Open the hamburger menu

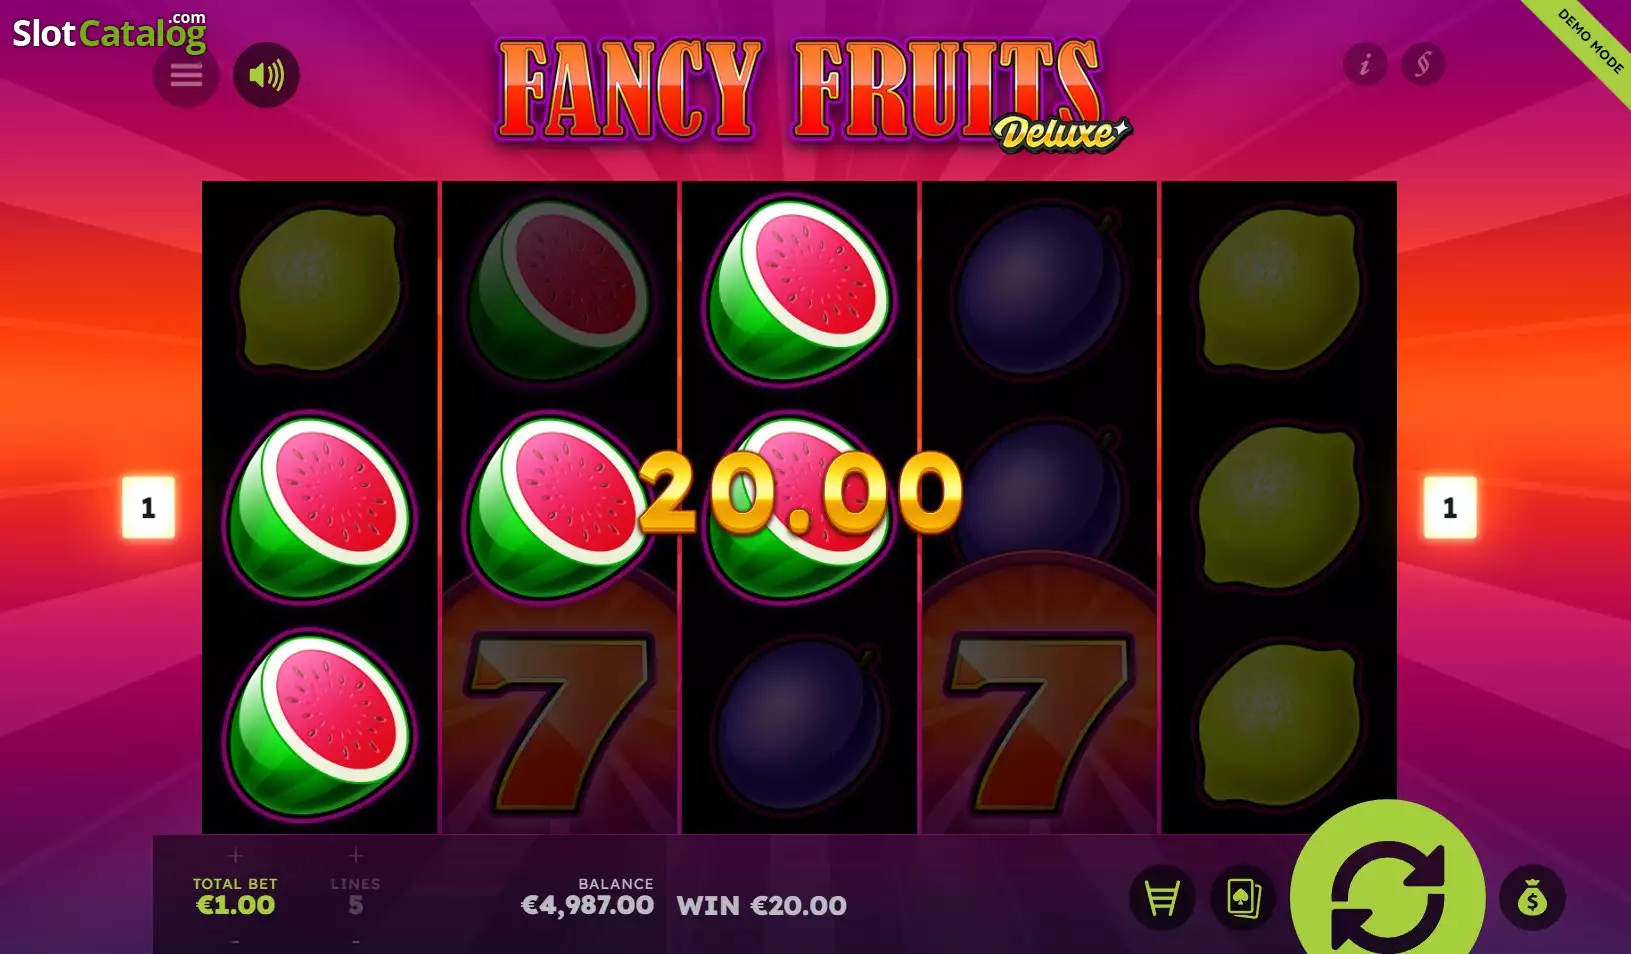[x=186, y=75]
